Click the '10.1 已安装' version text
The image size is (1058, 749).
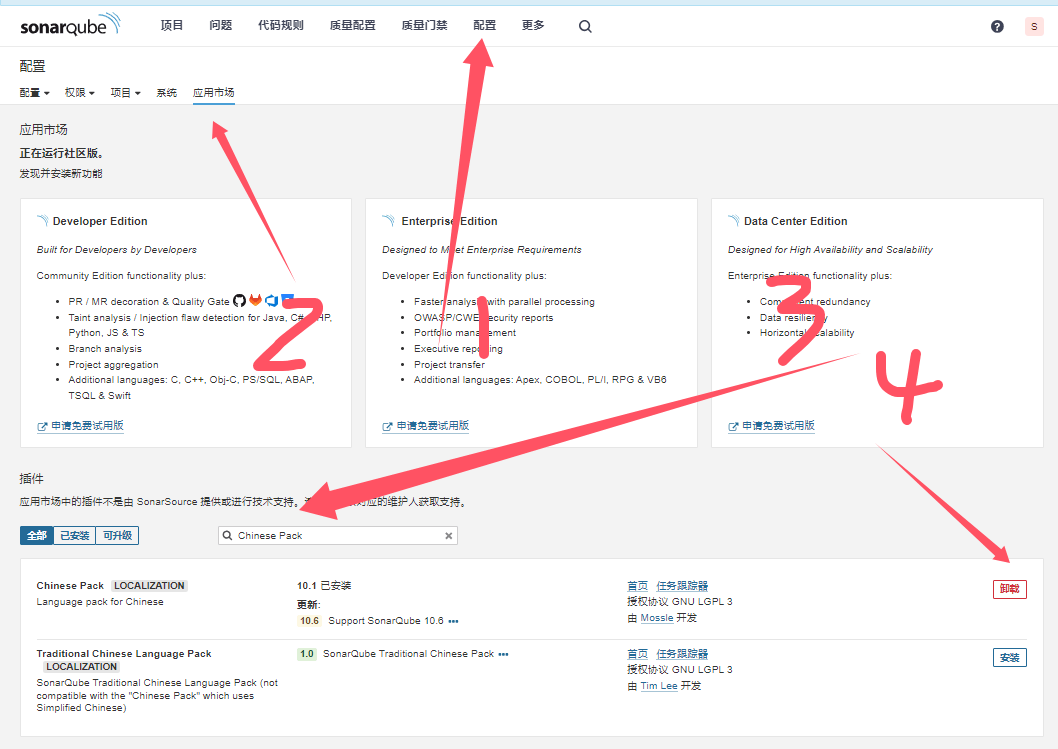coord(325,586)
